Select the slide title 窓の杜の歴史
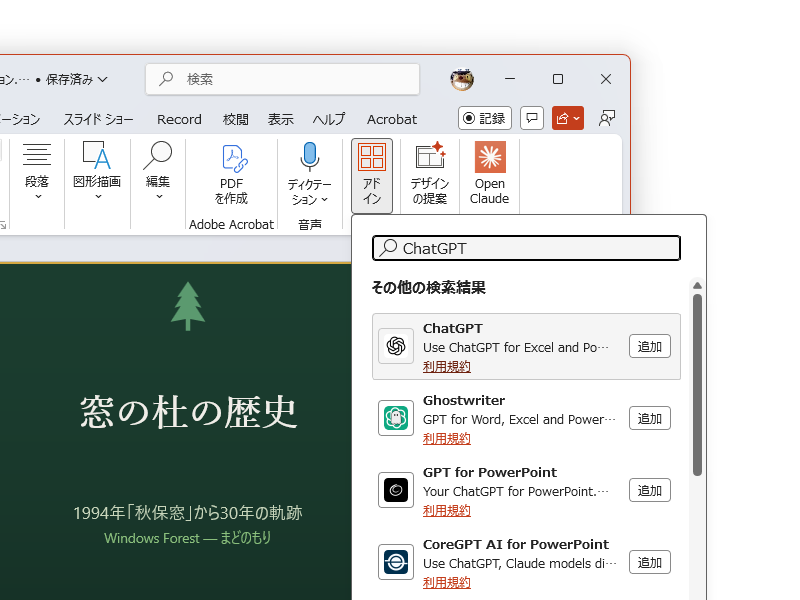 (189, 411)
